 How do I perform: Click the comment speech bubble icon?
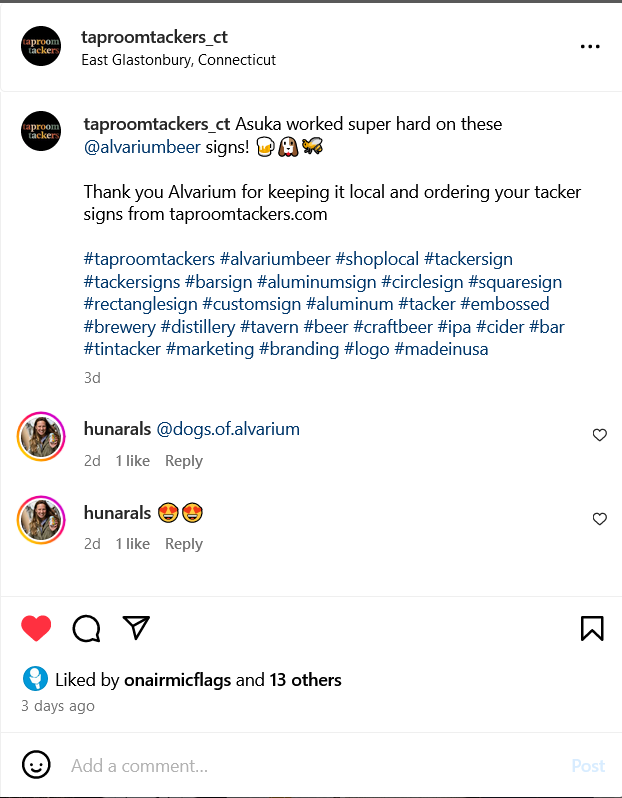tap(86, 628)
